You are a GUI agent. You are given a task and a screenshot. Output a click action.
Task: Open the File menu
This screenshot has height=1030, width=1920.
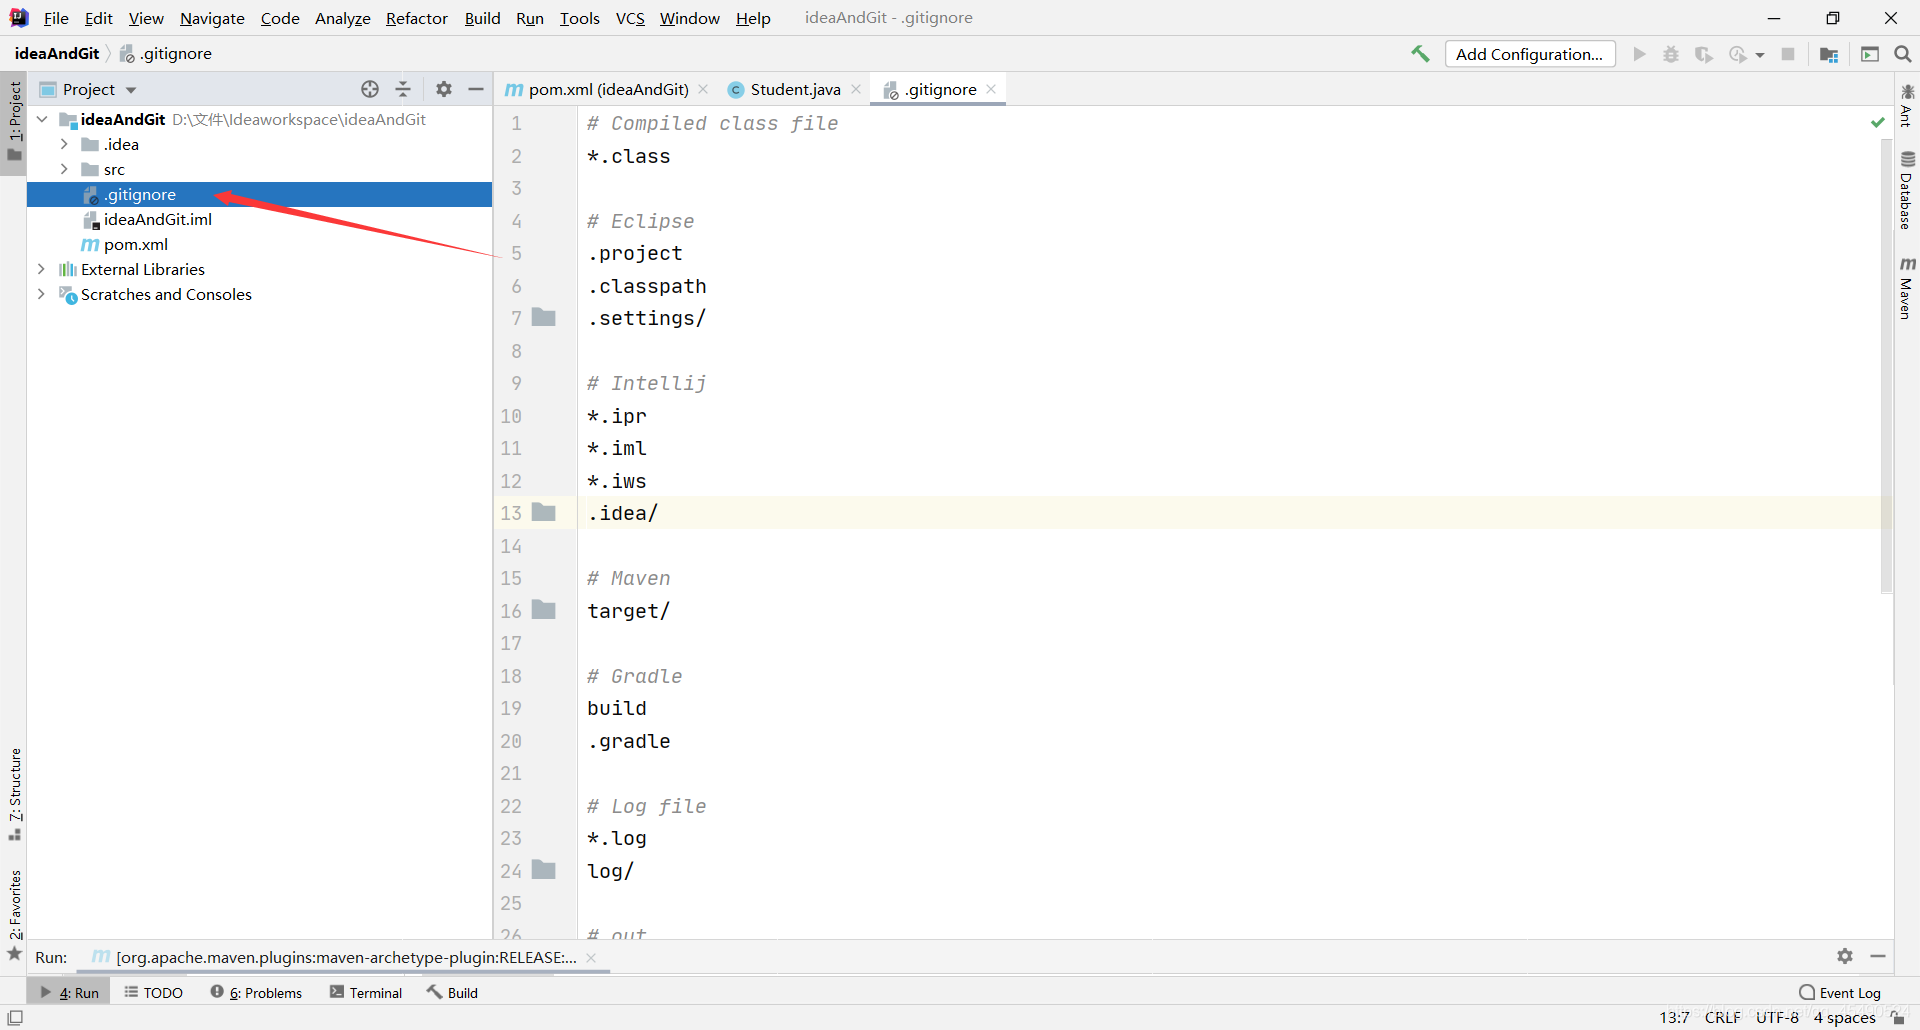[56, 18]
